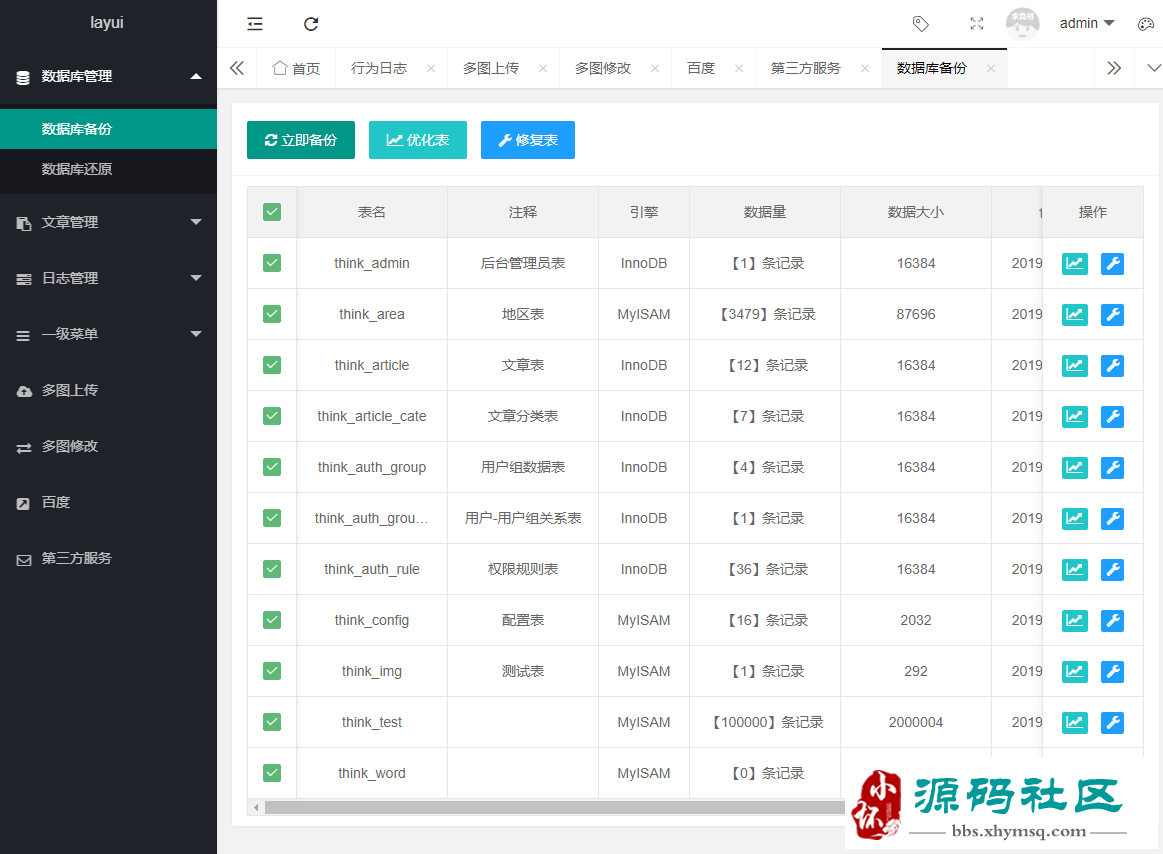1163x854 pixels.
Task: Uncheck the think_admin row checkbox
Action: pyautogui.click(x=272, y=263)
